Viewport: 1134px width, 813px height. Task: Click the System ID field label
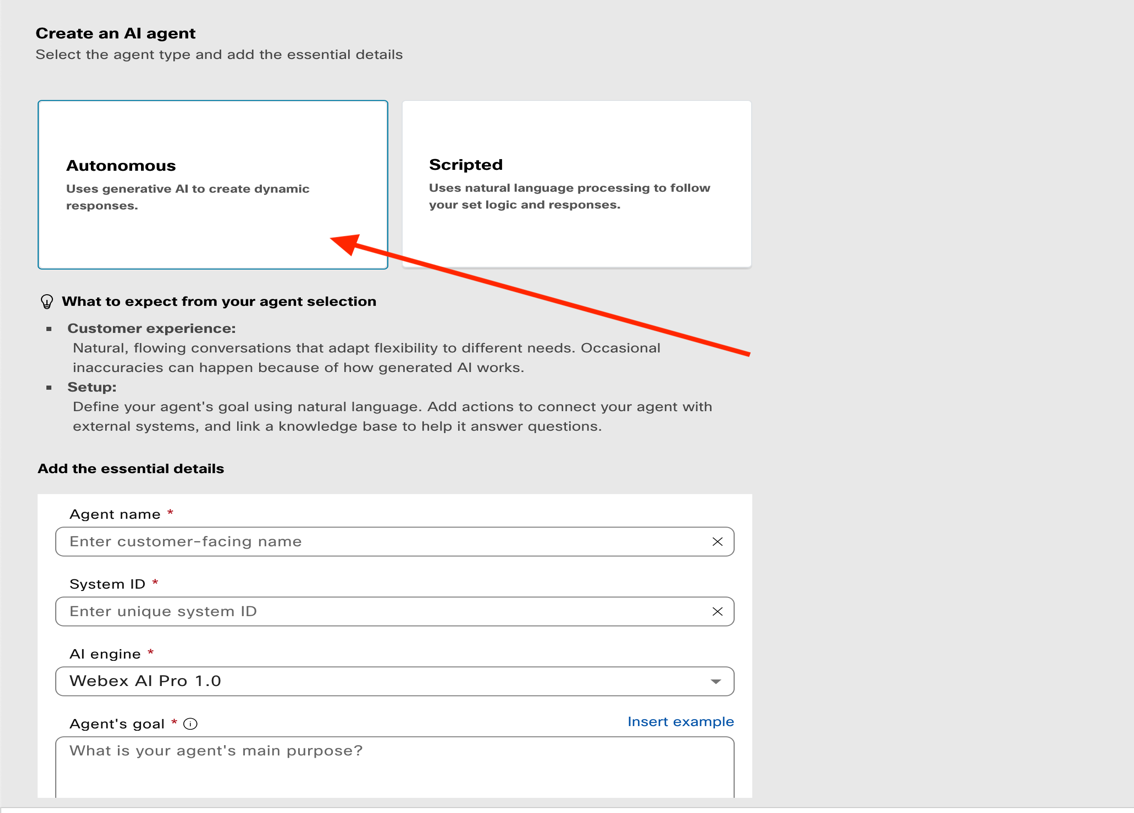[x=108, y=584]
